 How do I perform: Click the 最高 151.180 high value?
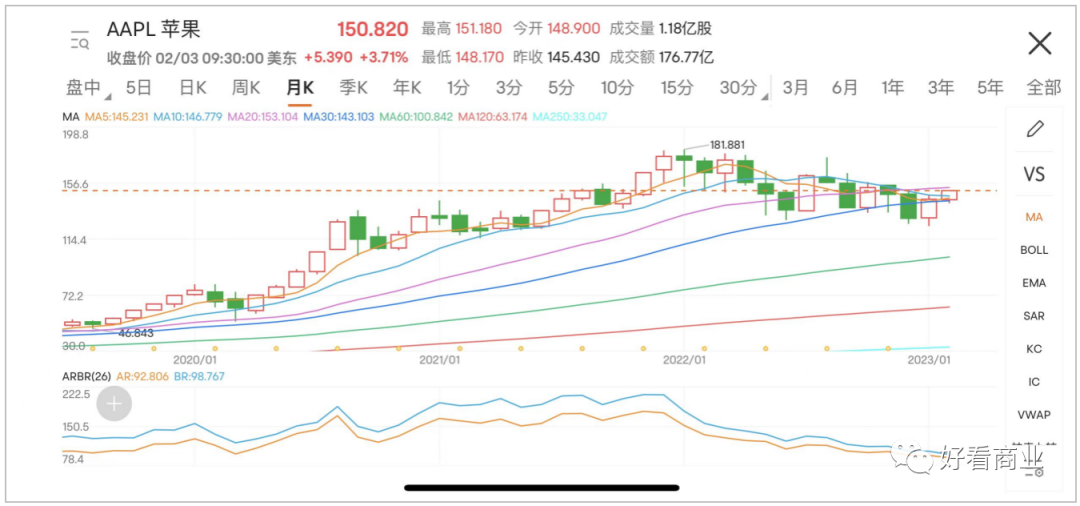(462, 29)
